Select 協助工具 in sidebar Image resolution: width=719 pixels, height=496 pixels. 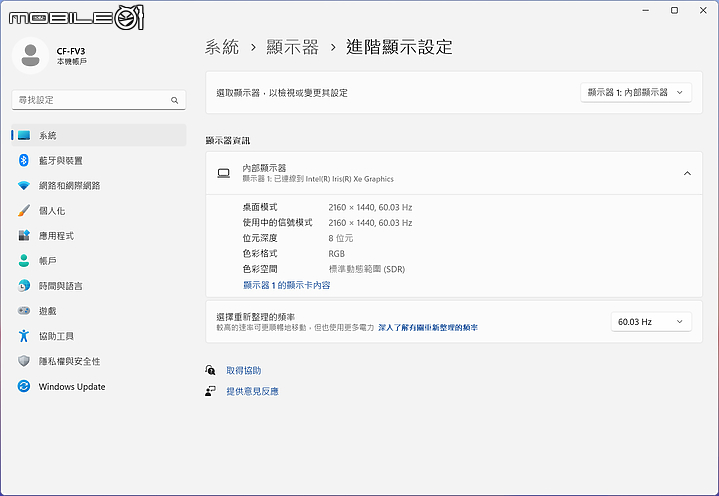click(99, 336)
